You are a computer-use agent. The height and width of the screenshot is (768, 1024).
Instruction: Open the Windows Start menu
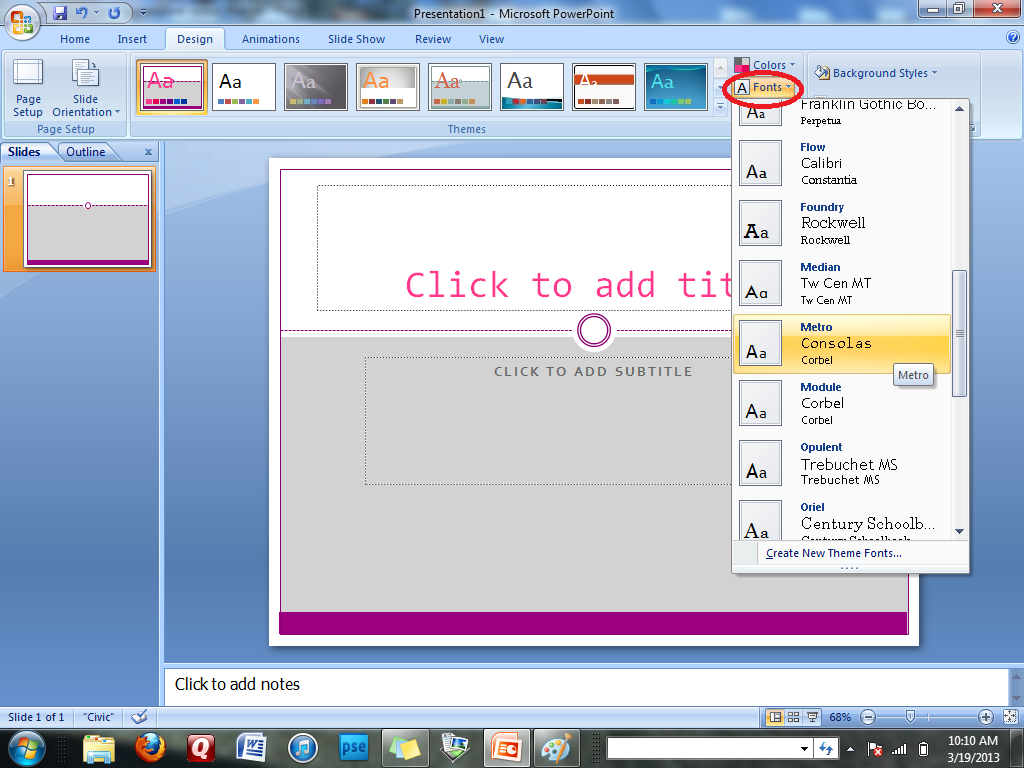[27, 748]
